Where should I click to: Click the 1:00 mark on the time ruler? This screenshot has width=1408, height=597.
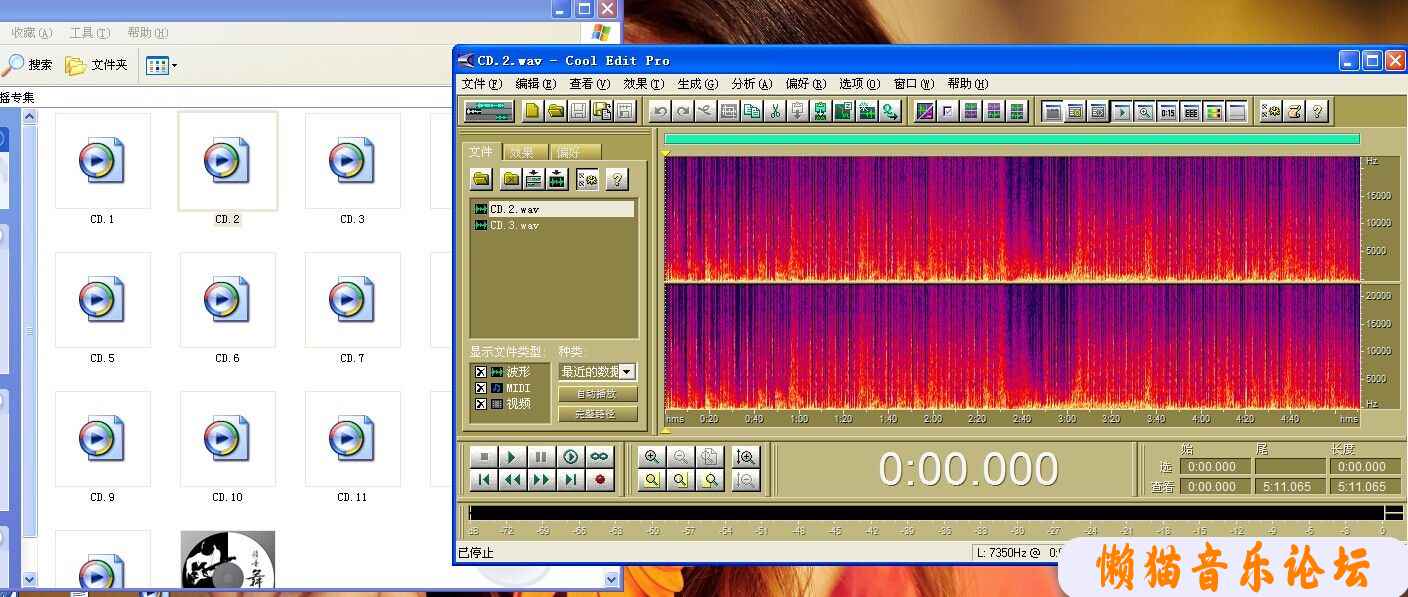point(798,419)
